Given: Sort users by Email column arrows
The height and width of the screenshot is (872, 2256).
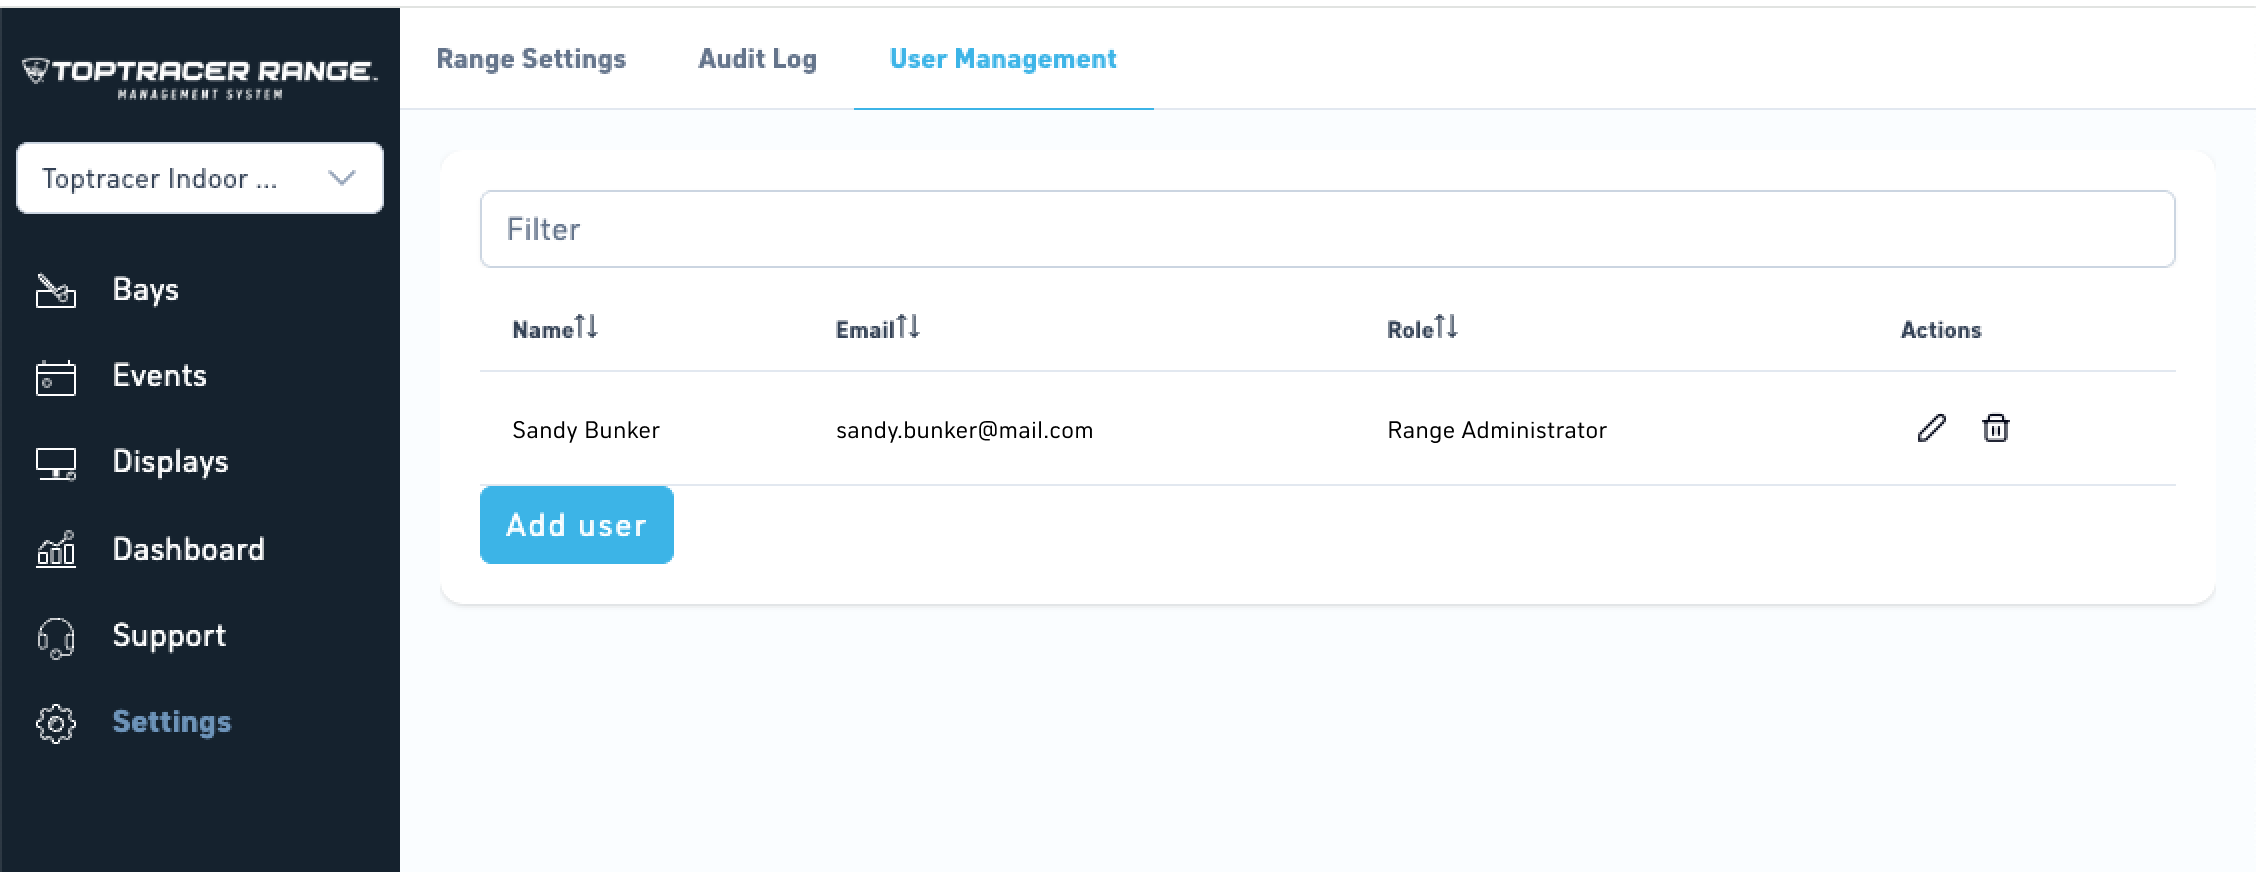Looking at the screenshot, I should pyautogui.click(x=908, y=327).
